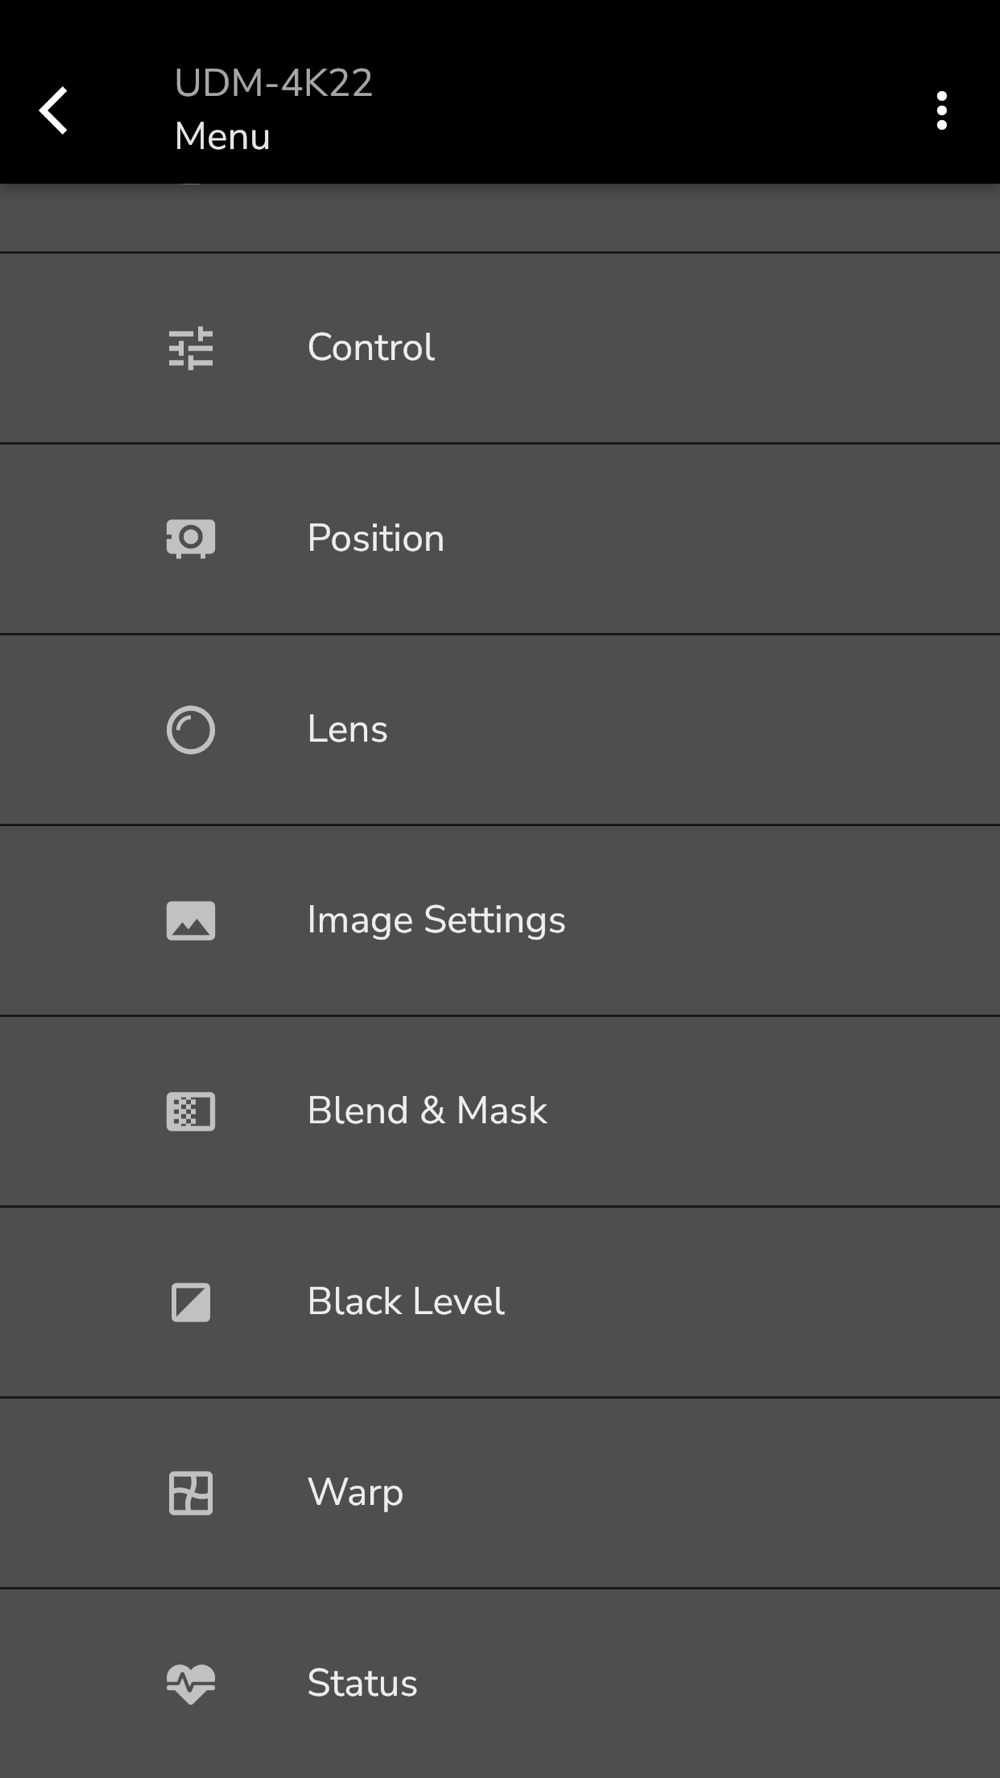Tap the Lens circle icon
Viewport: 1000px width, 1778px height.
click(190, 730)
